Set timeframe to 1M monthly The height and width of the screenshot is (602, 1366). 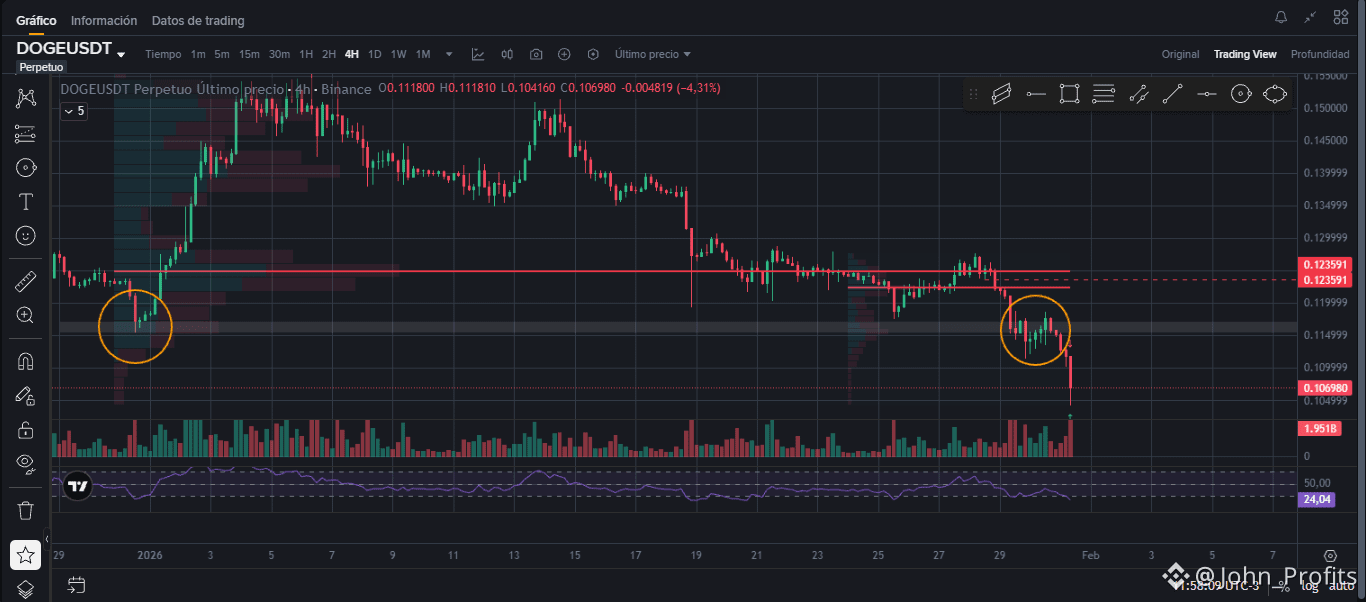[423, 54]
